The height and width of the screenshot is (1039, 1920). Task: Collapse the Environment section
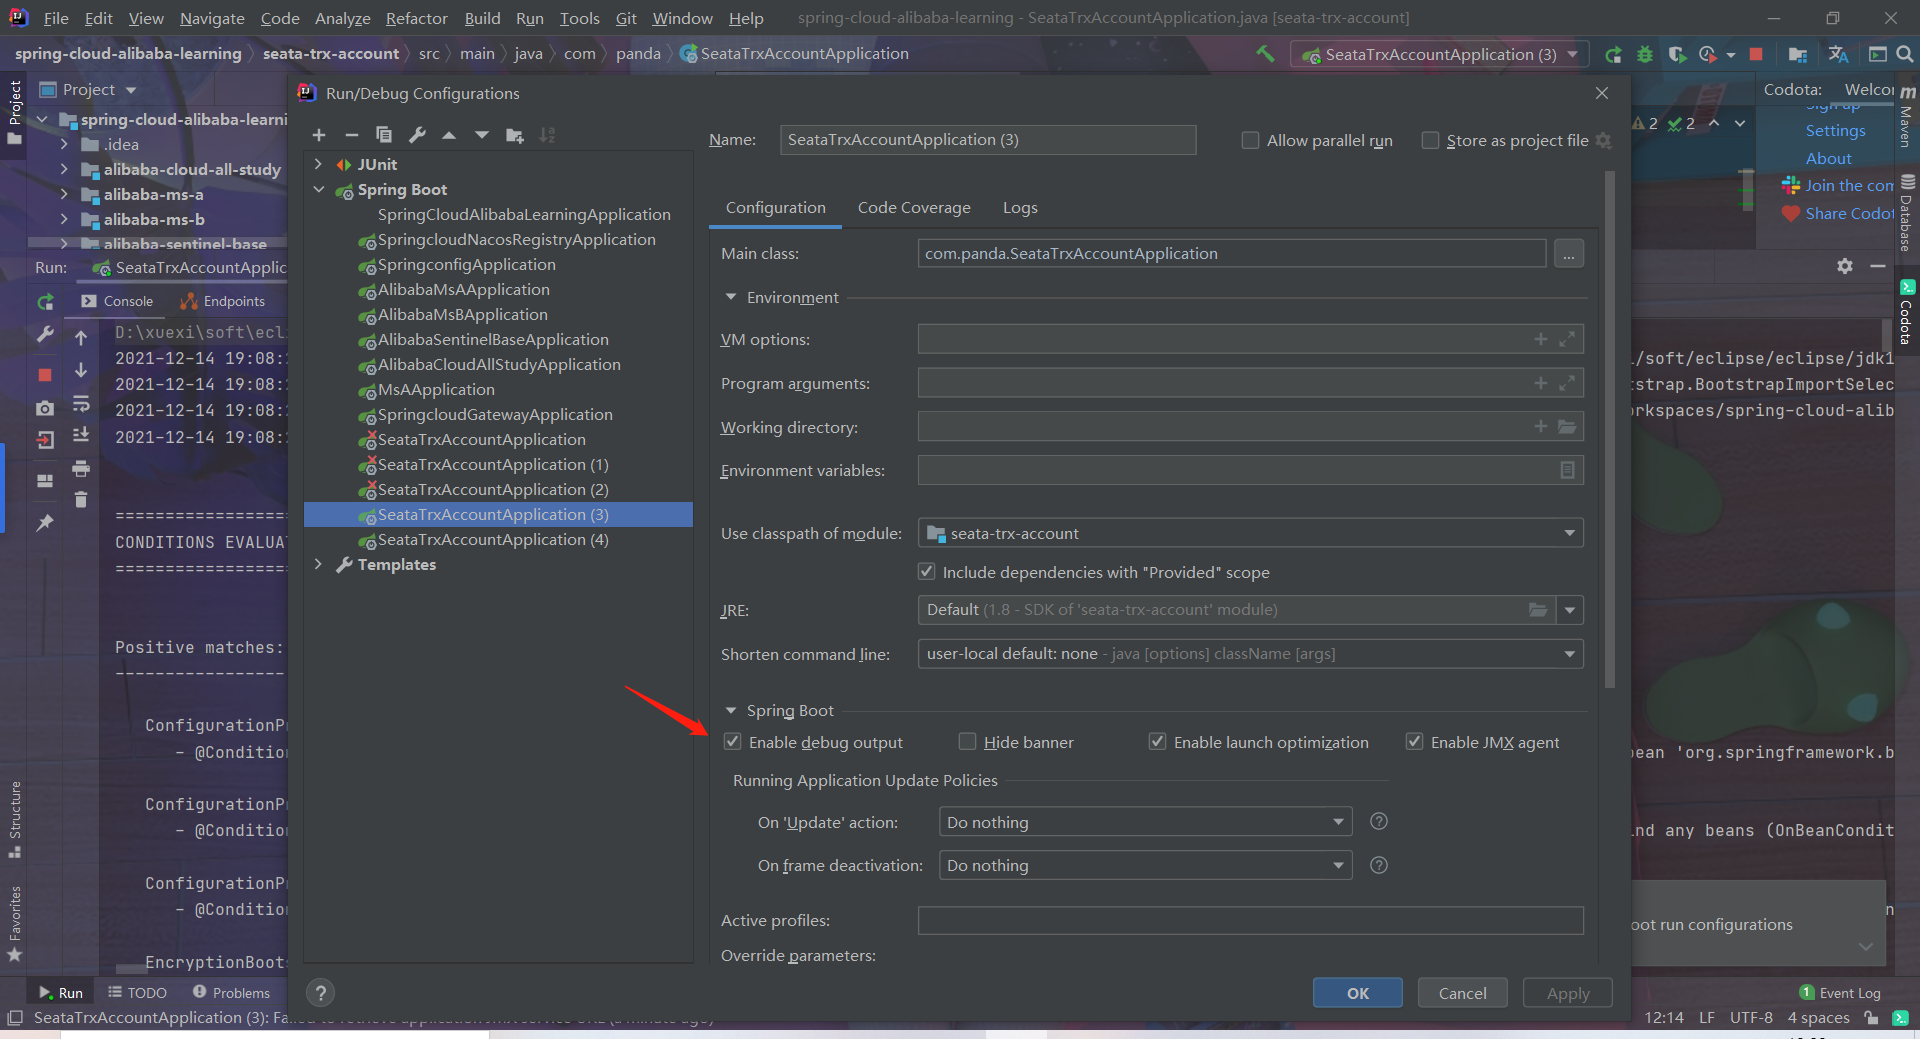click(x=729, y=297)
